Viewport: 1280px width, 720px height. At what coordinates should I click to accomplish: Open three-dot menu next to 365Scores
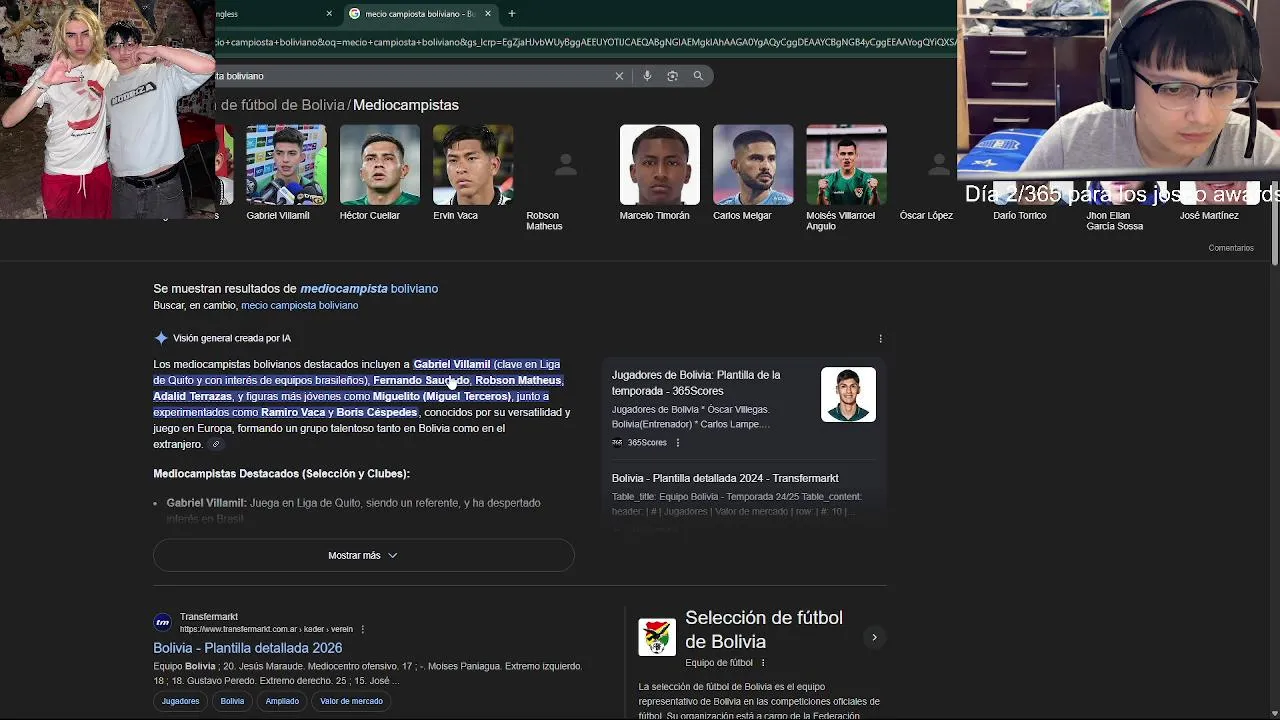pyautogui.click(x=677, y=443)
